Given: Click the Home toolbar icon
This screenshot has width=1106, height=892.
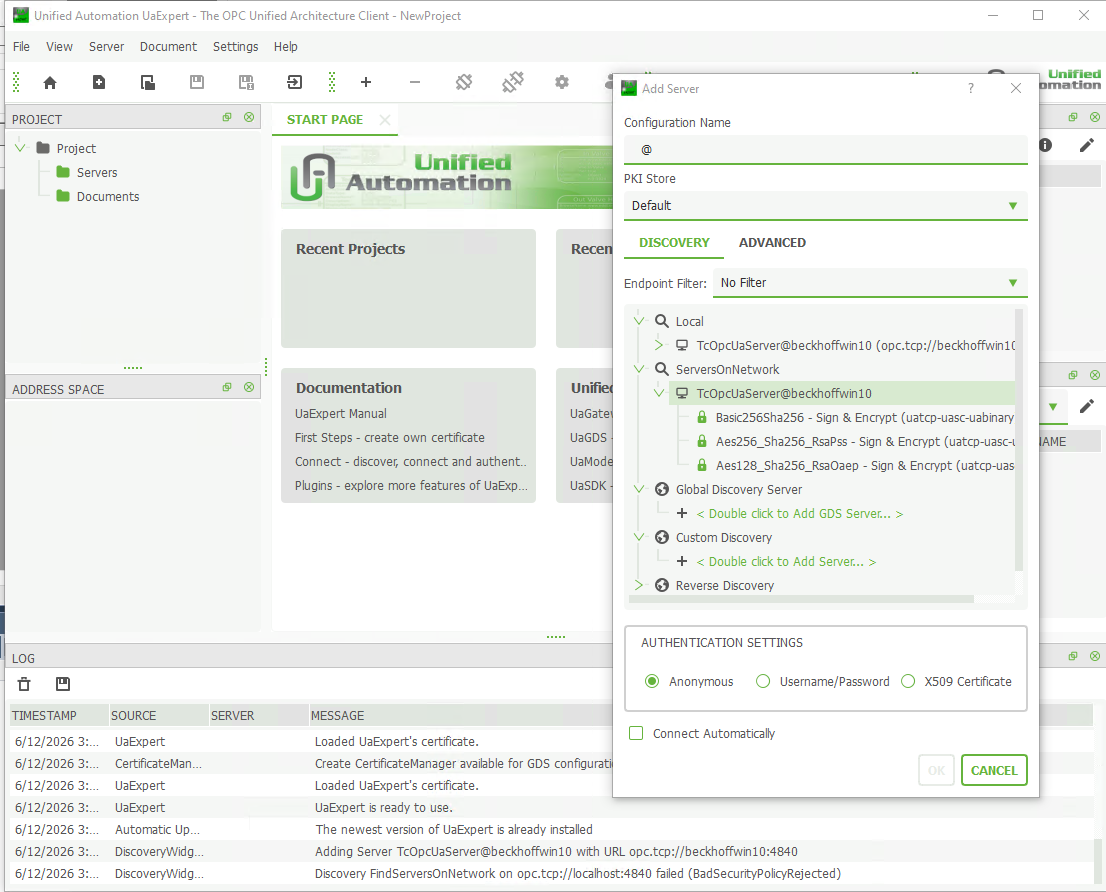Looking at the screenshot, I should [x=49, y=83].
